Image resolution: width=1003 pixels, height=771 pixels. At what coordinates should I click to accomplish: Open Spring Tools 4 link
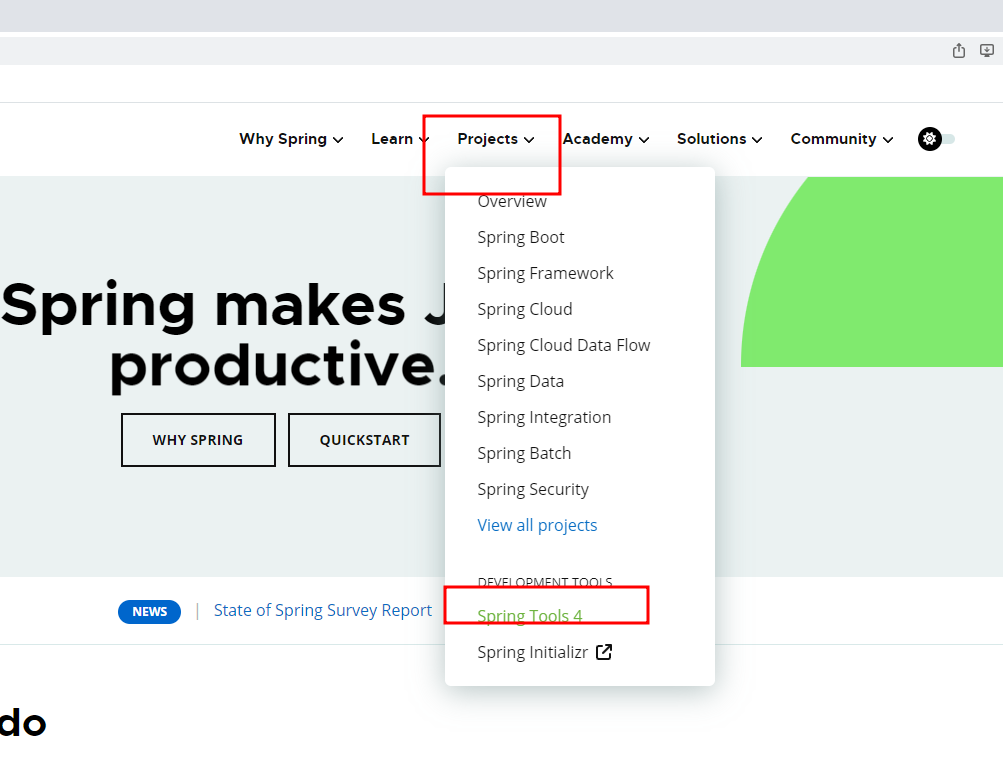[x=530, y=616]
